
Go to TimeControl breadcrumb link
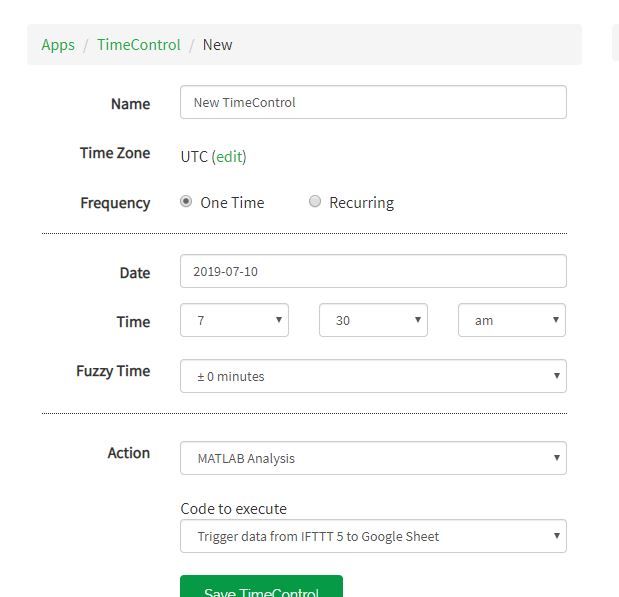139,45
